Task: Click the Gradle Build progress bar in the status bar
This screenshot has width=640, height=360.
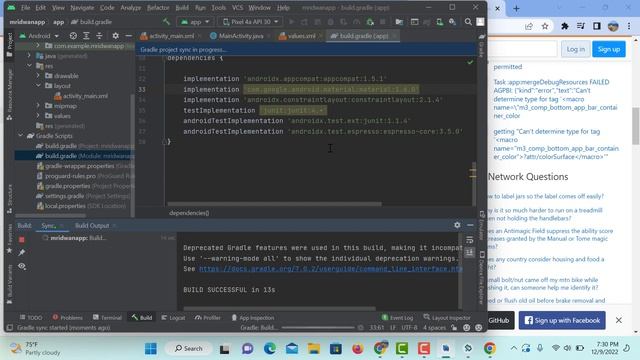Action: pyautogui.click(x=318, y=327)
